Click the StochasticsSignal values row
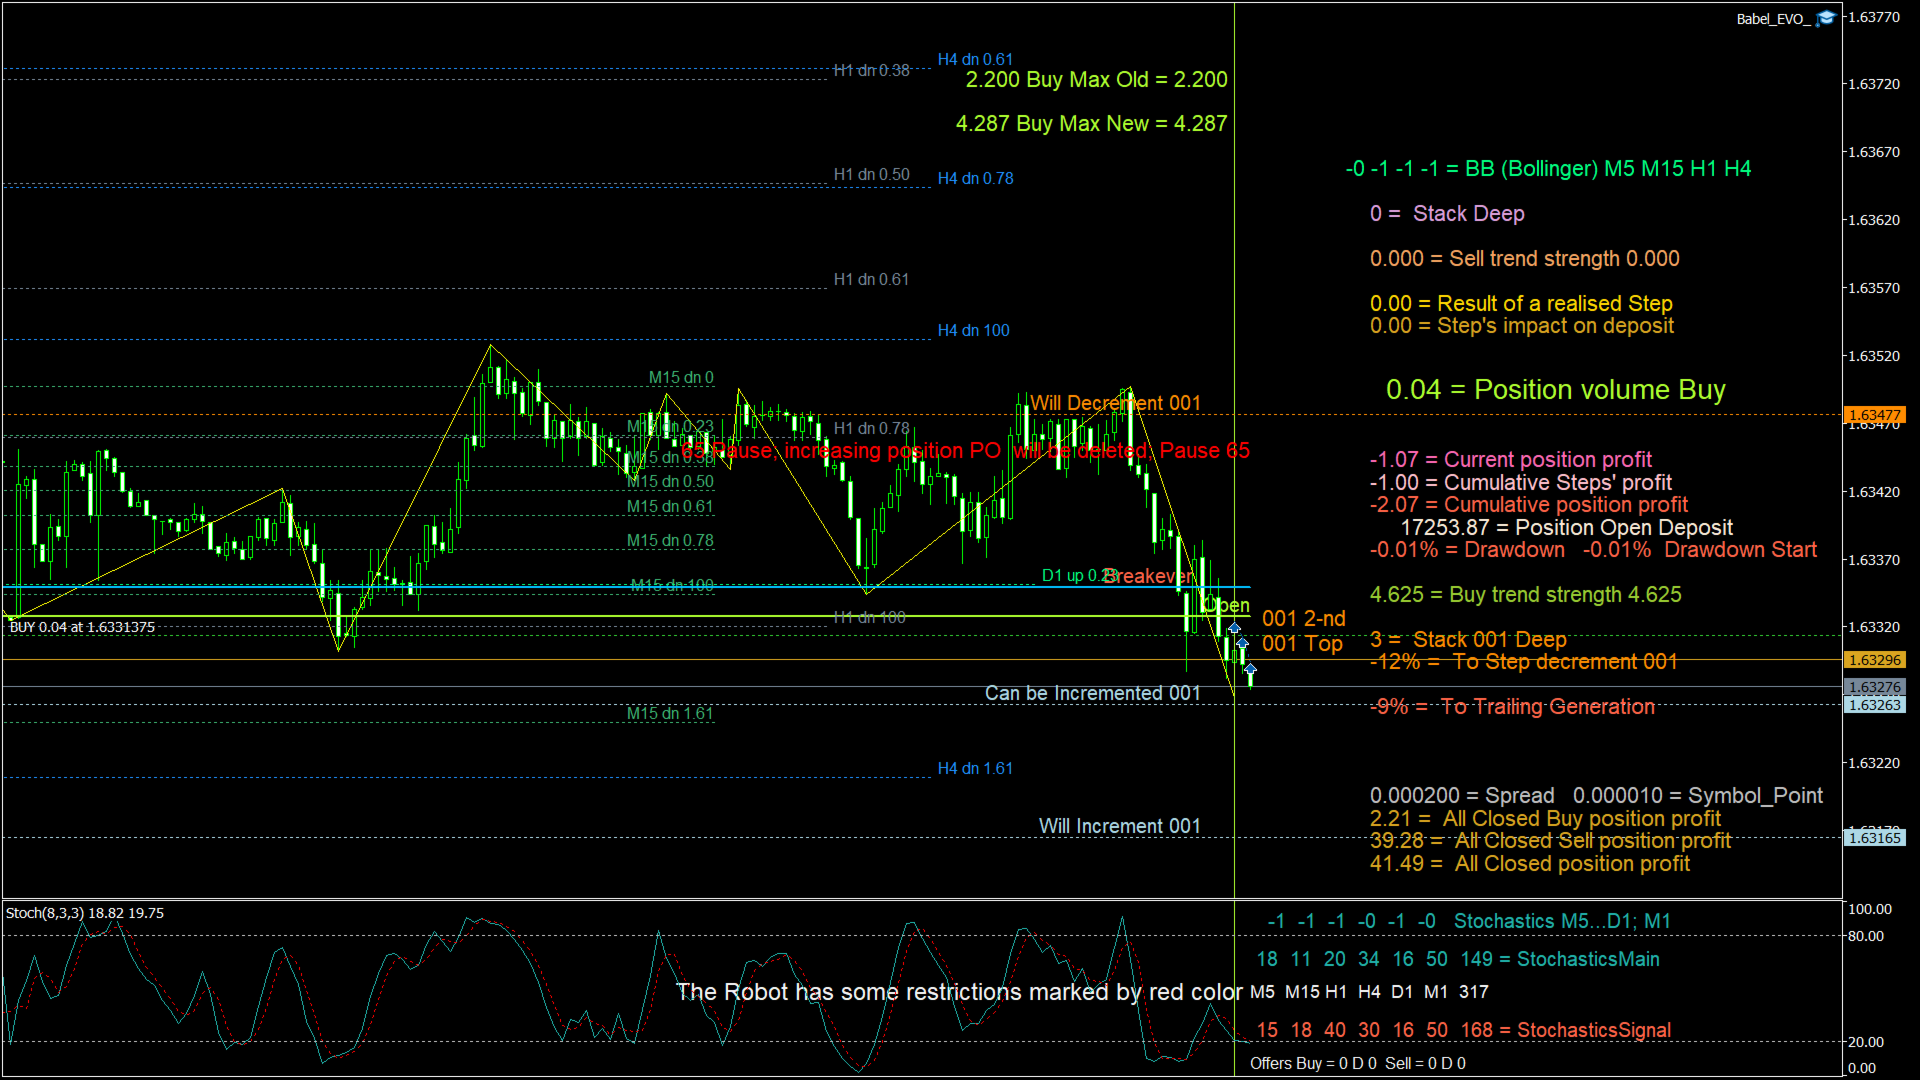 point(1464,1031)
